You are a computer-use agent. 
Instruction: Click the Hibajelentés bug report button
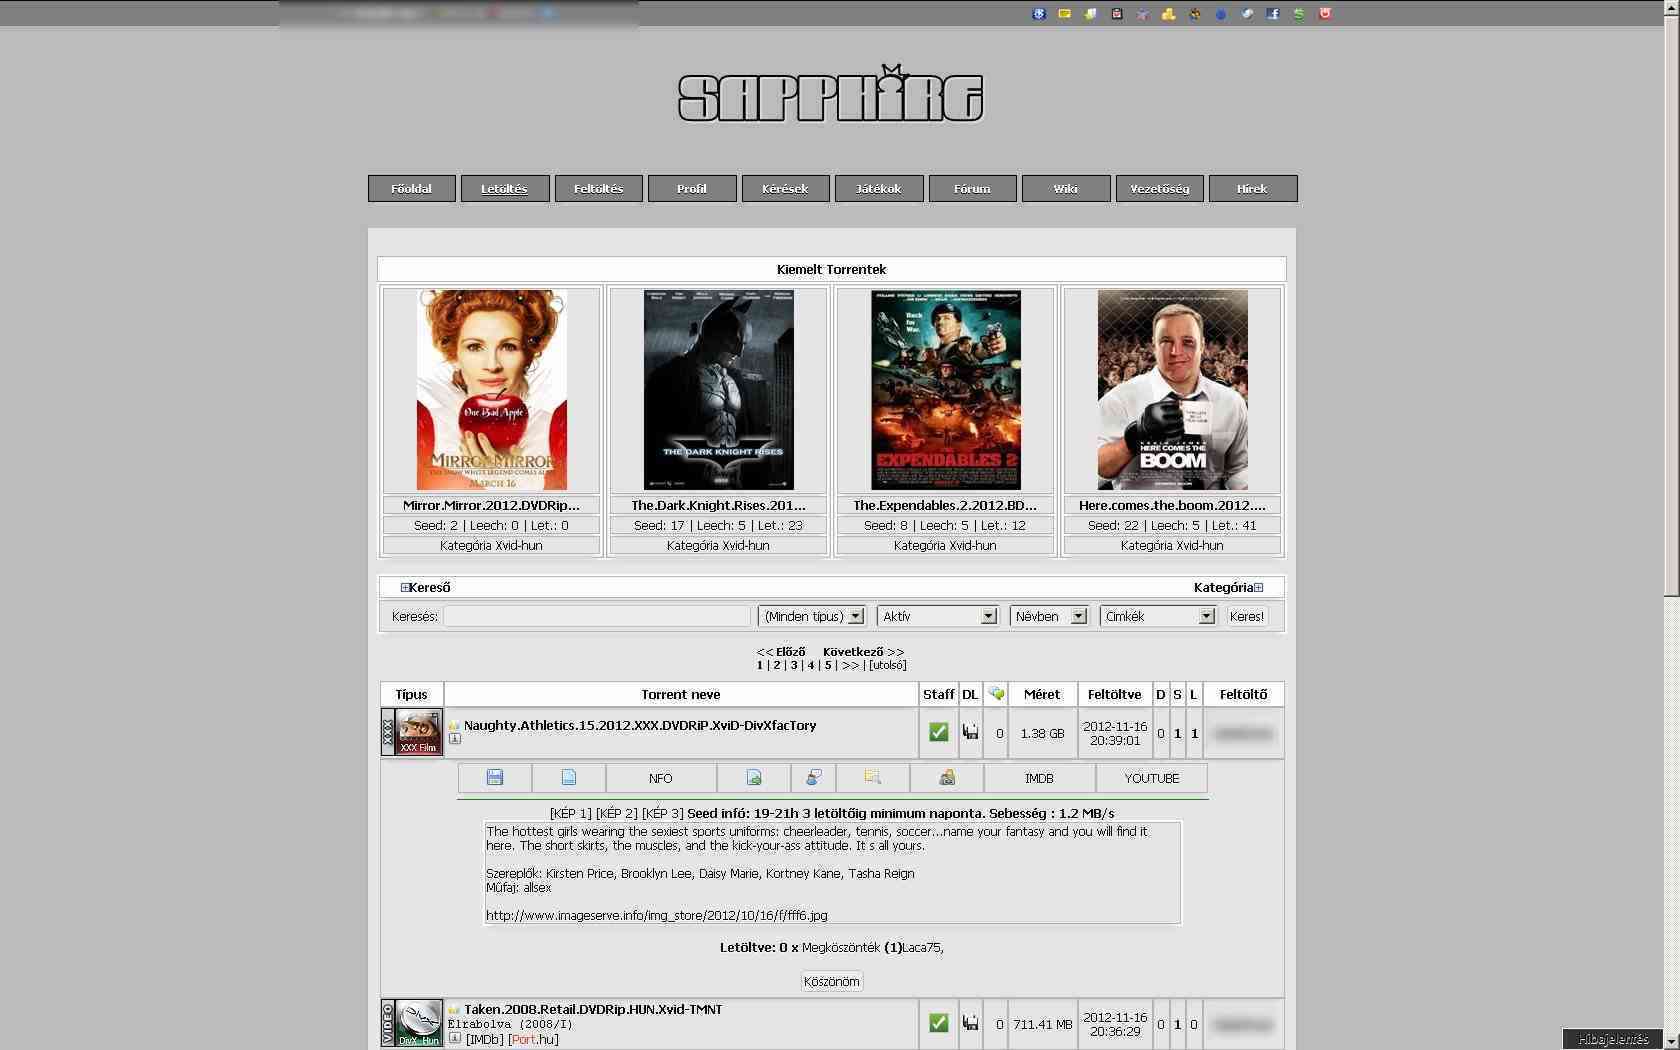[1615, 1039]
